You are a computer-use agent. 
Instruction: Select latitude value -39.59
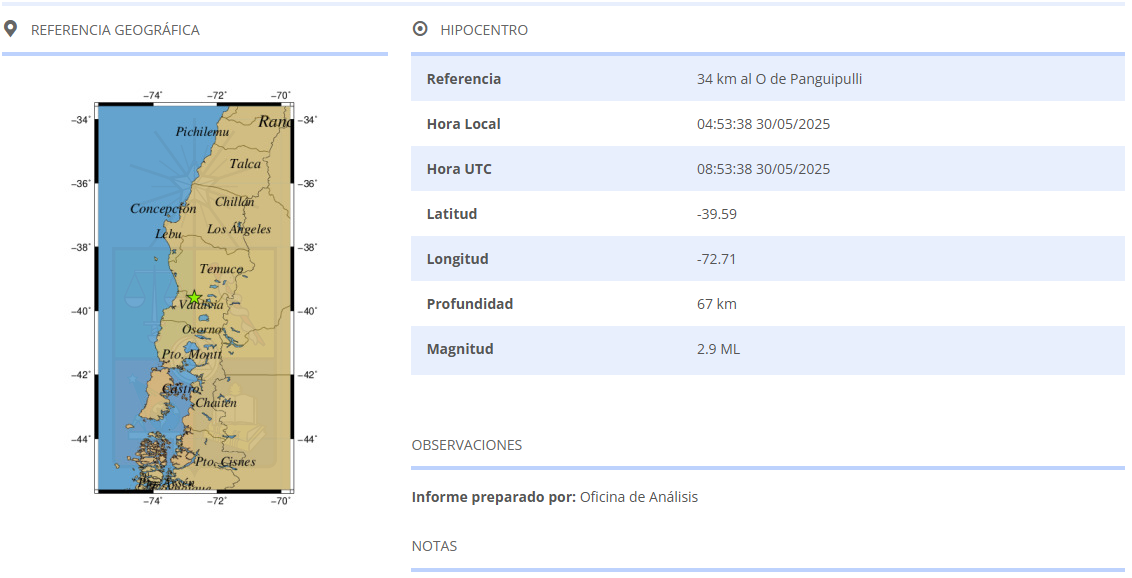(x=717, y=214)
